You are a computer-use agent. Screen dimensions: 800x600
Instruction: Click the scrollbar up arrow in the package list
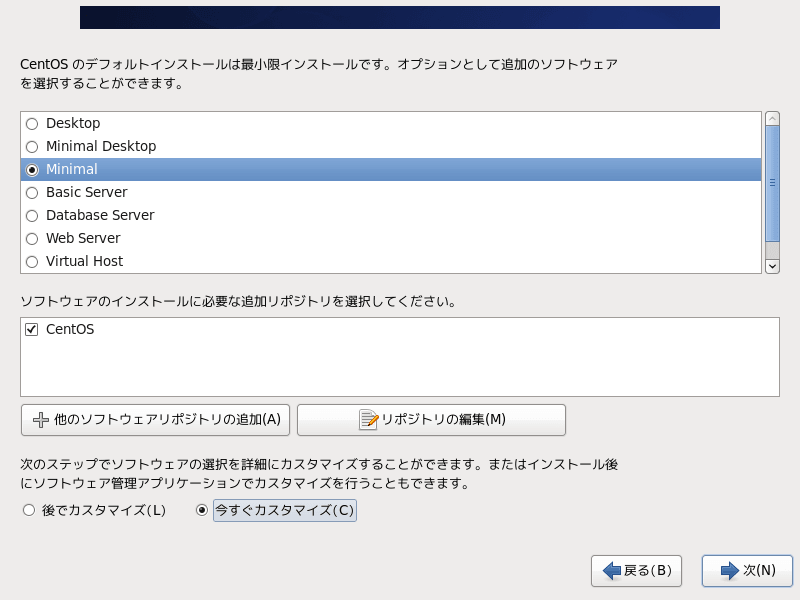click(x=770, y=118)
